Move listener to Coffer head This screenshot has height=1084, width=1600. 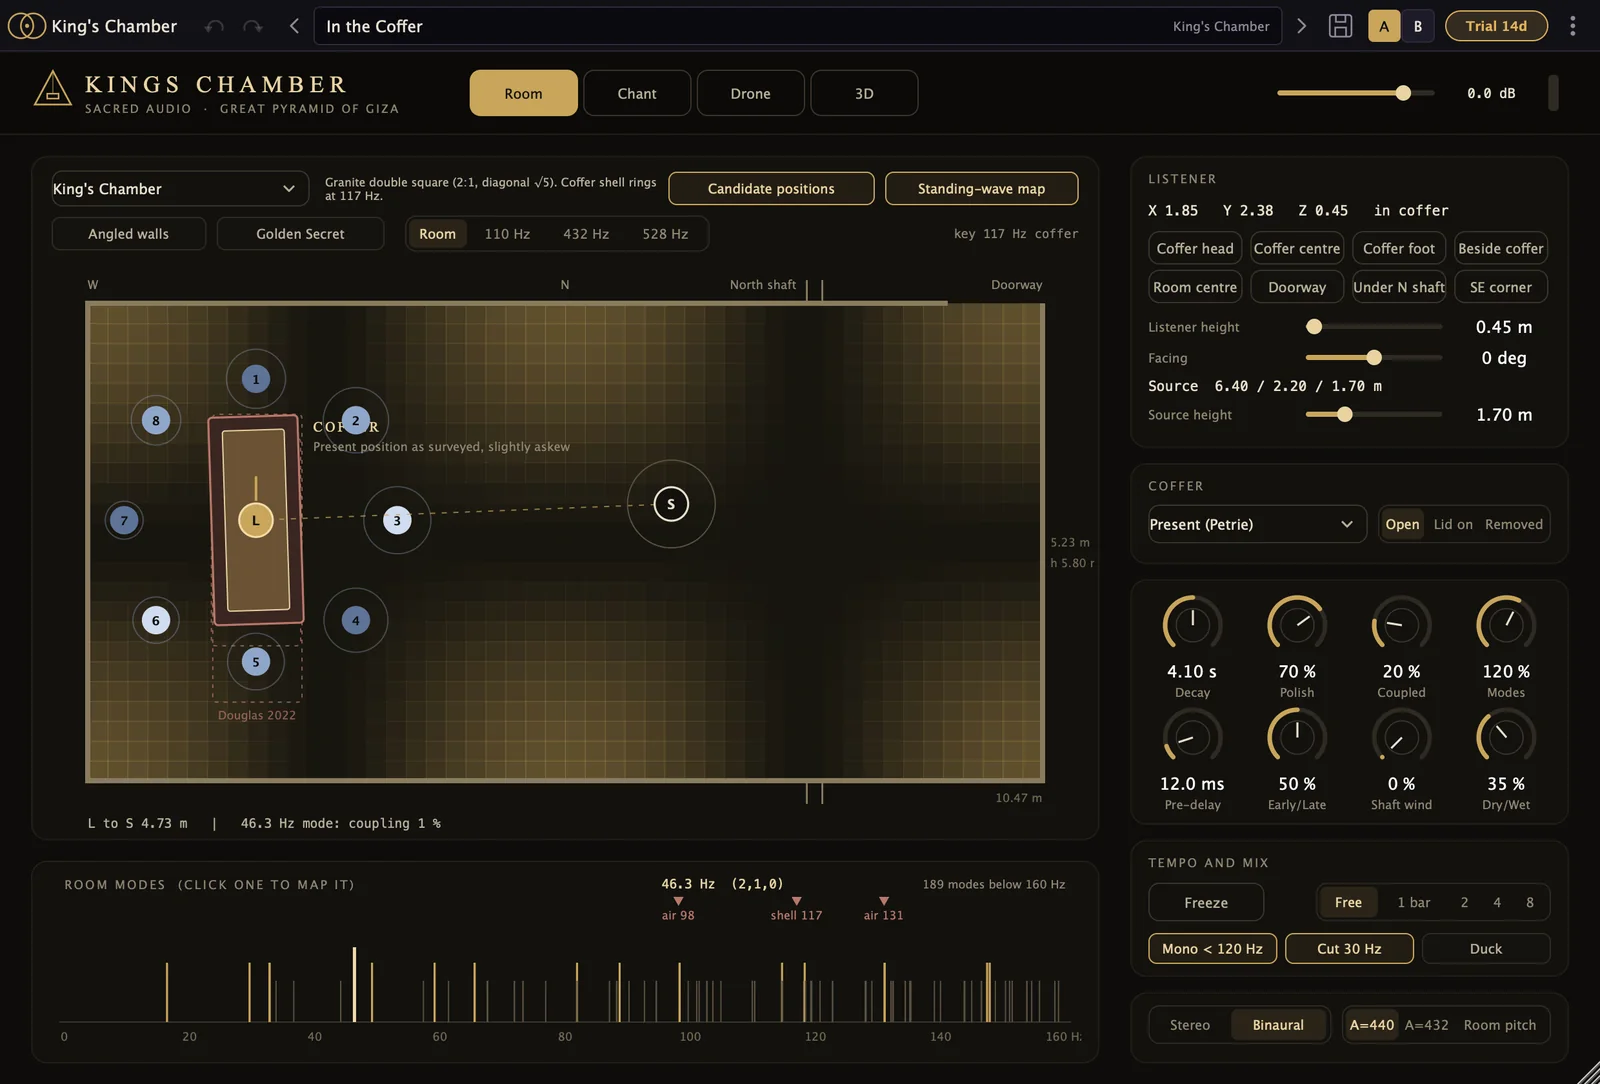pyautogui.click(x=1195, y=248)
